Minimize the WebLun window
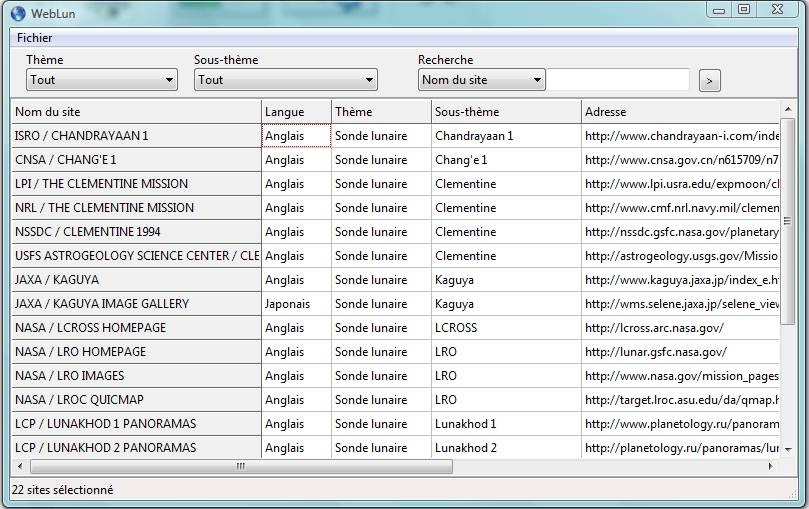Screen dimensions: 809x509 [x=719, y=10]
